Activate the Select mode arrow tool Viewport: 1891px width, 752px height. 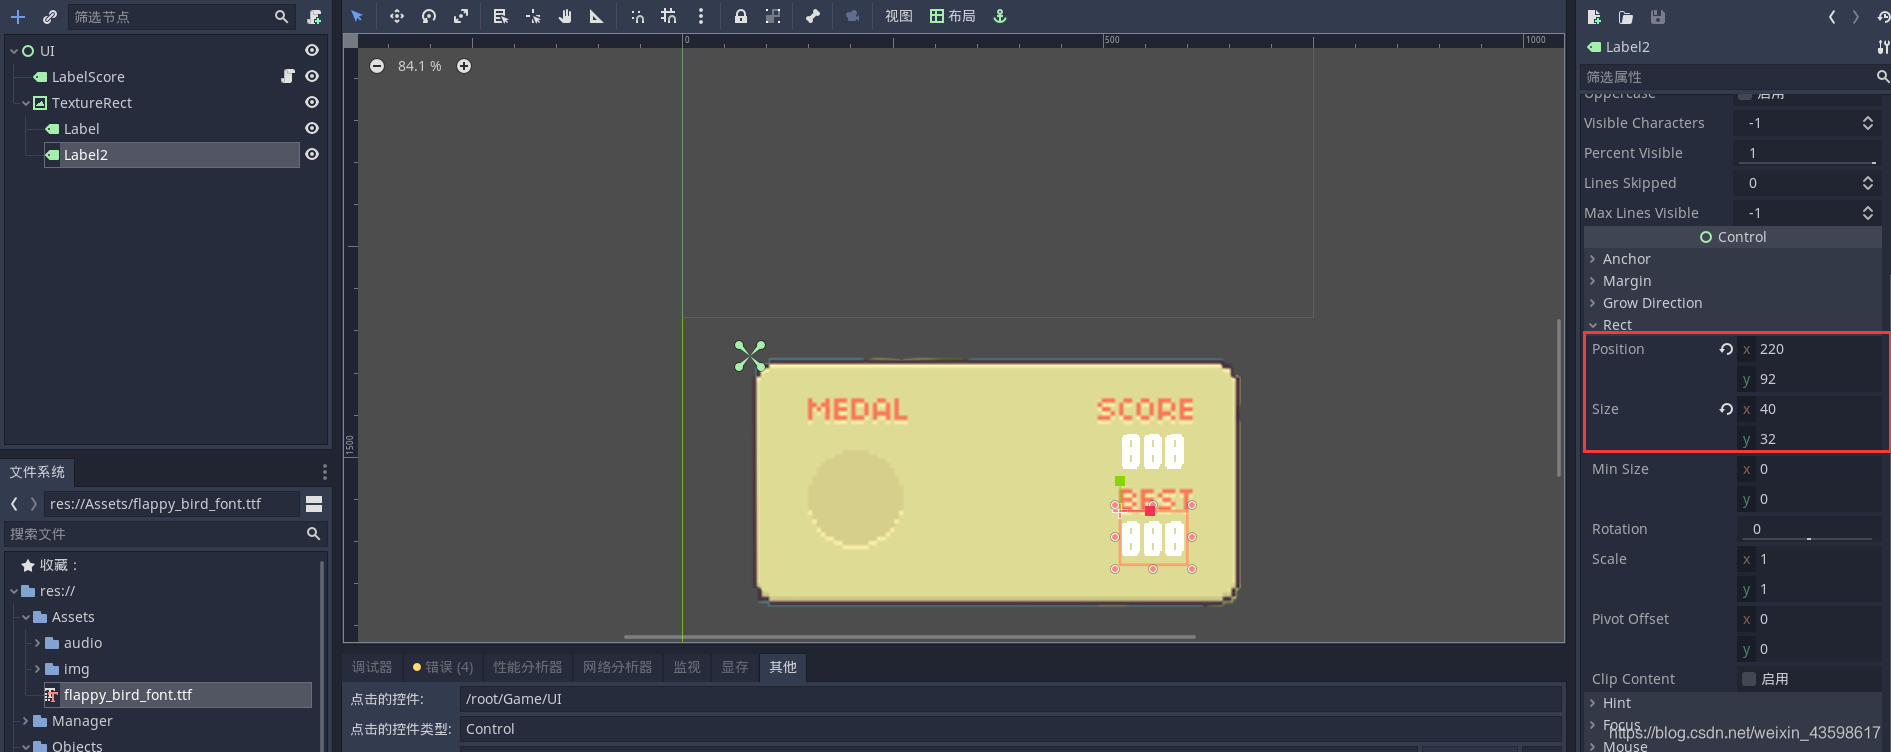[x=357, y=16]
